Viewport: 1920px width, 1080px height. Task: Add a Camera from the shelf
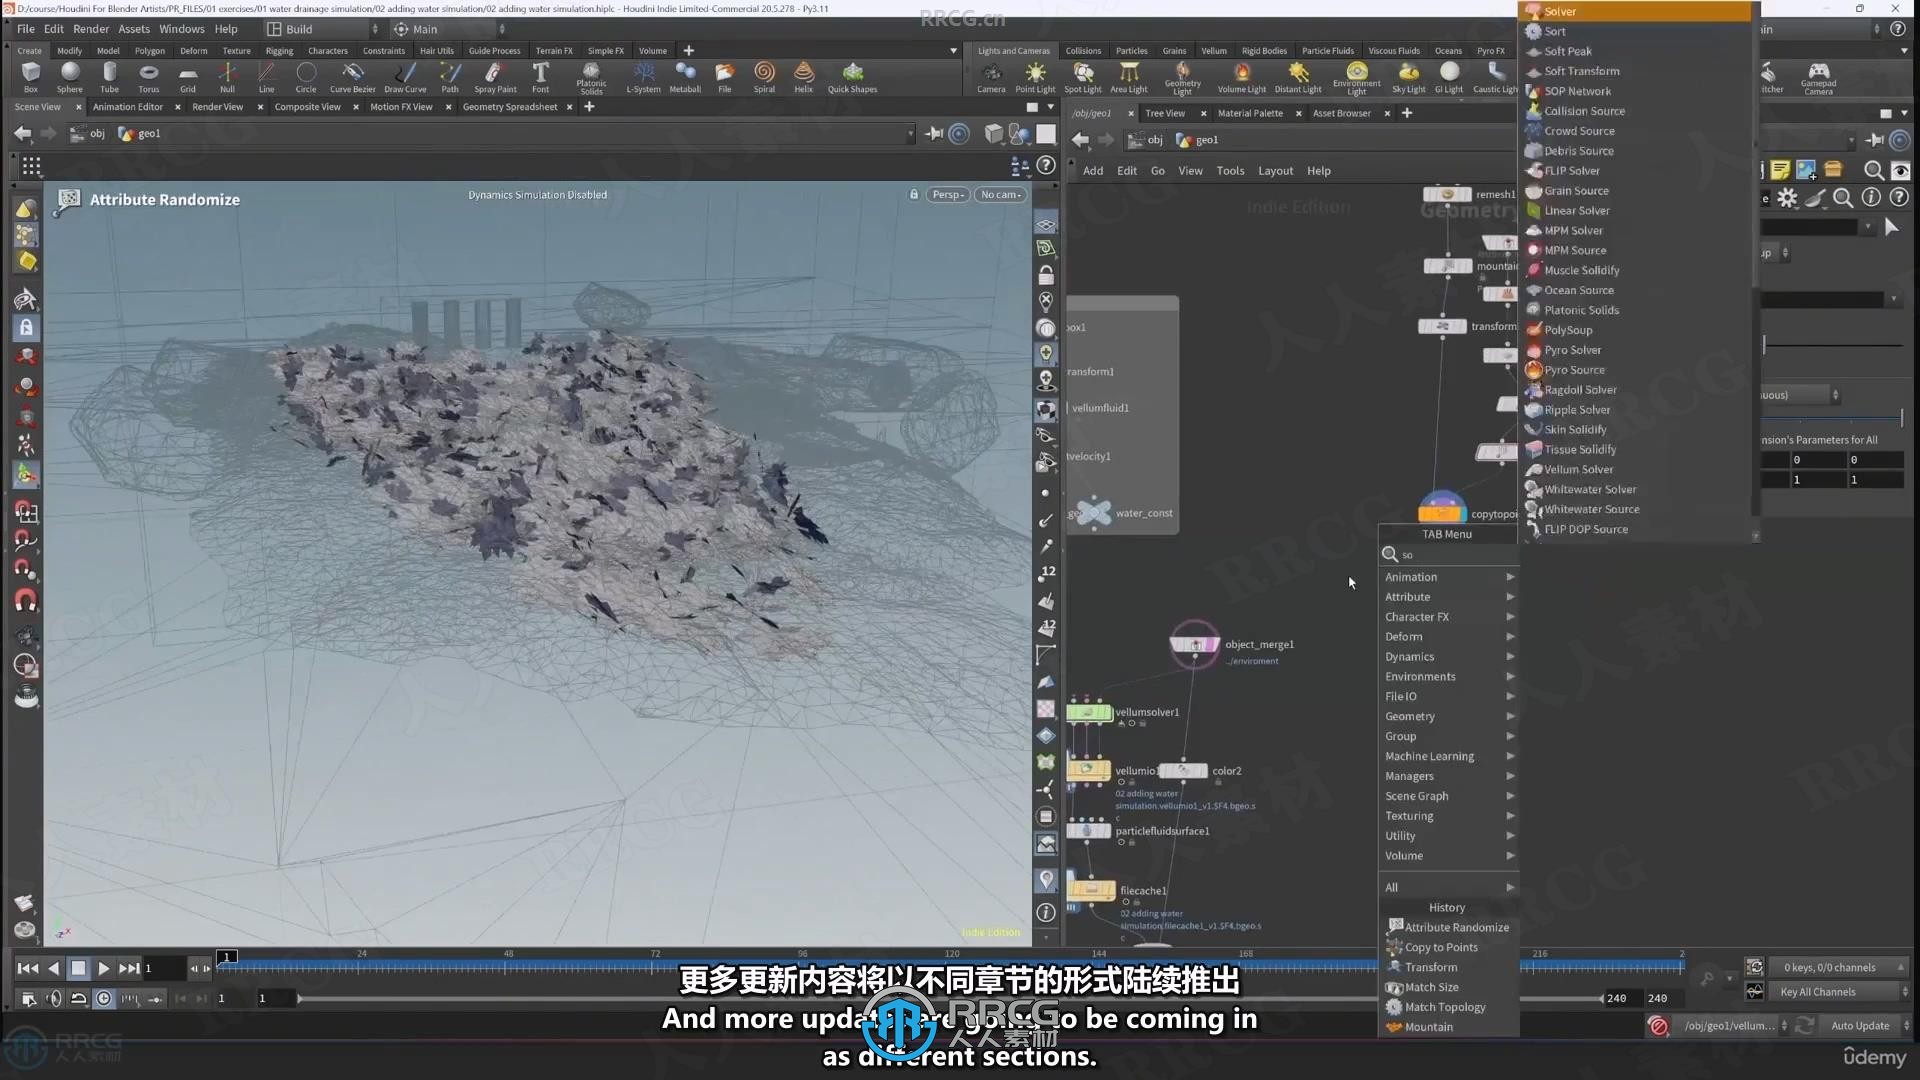pyautogui.click(x=991, y=77)
